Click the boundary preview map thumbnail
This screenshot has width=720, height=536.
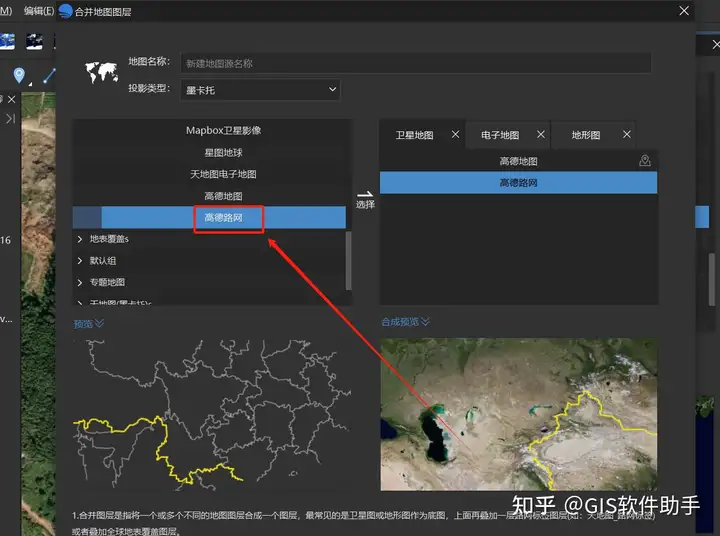[x=212, y=415]
